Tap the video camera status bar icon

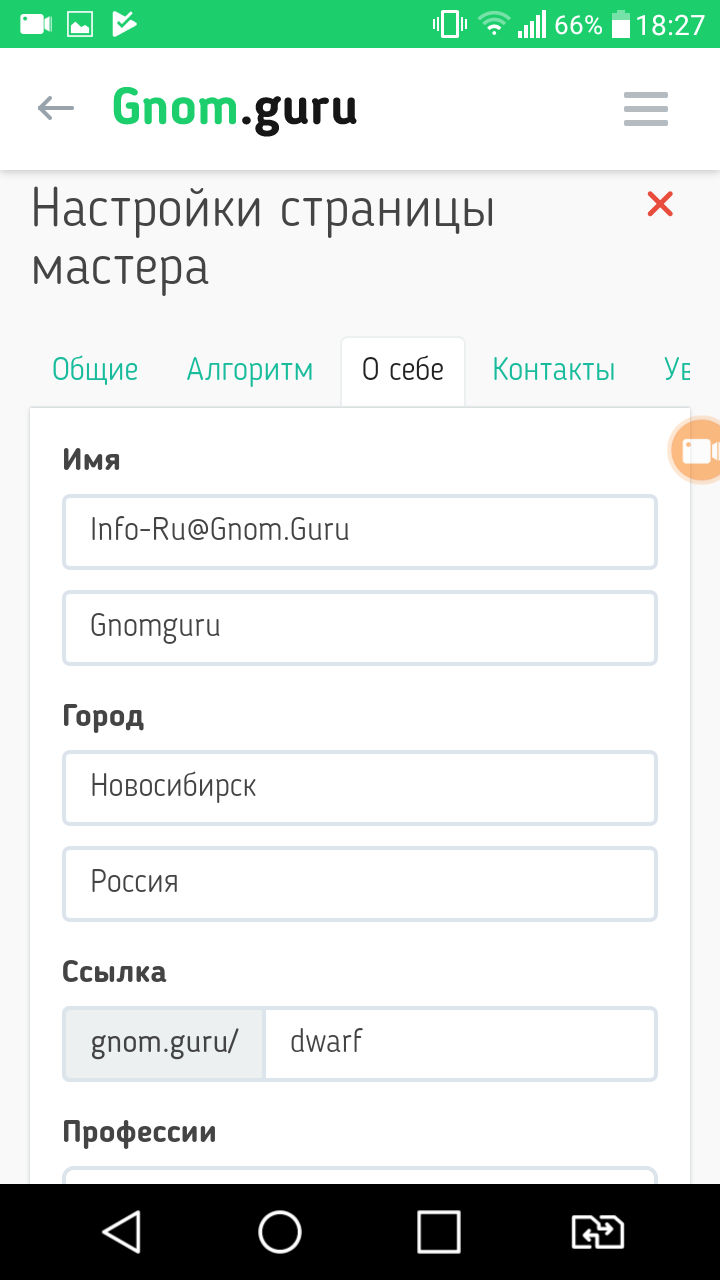36,24
